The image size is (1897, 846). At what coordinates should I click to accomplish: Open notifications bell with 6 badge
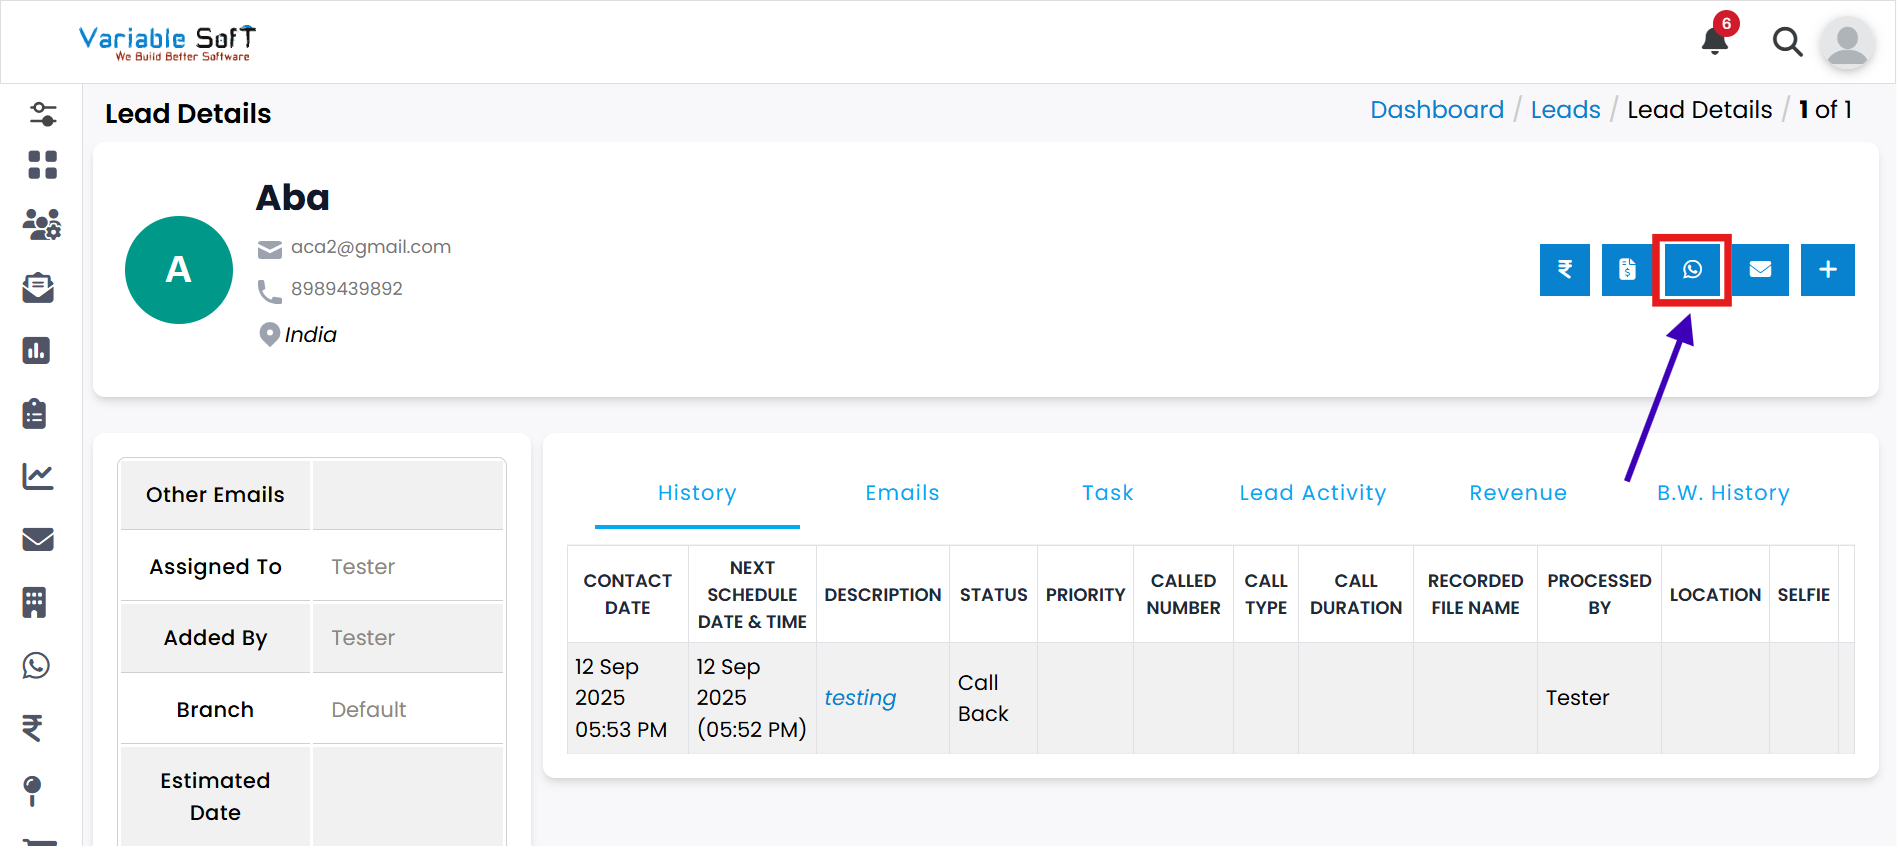pyautogui.click(x=1715, y=41)
